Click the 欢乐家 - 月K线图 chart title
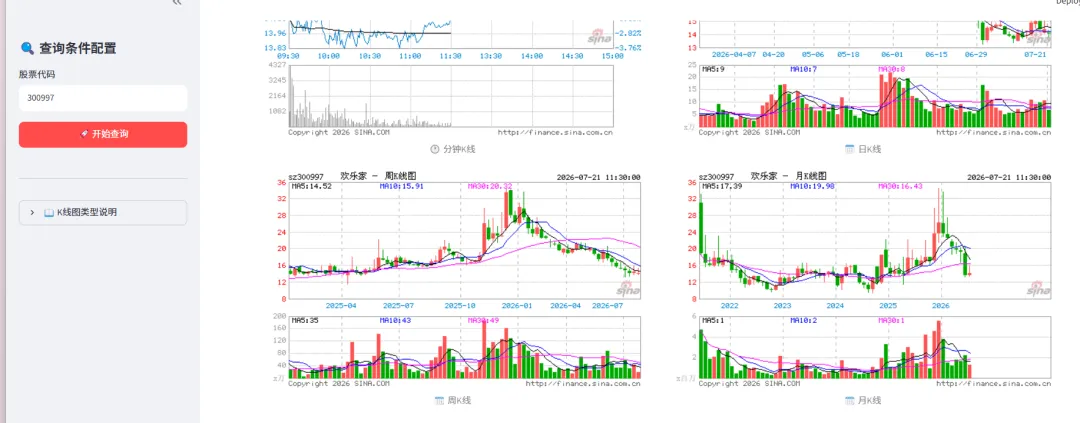The width and height of the screenshot is (1080, 423). pos(787,176)
